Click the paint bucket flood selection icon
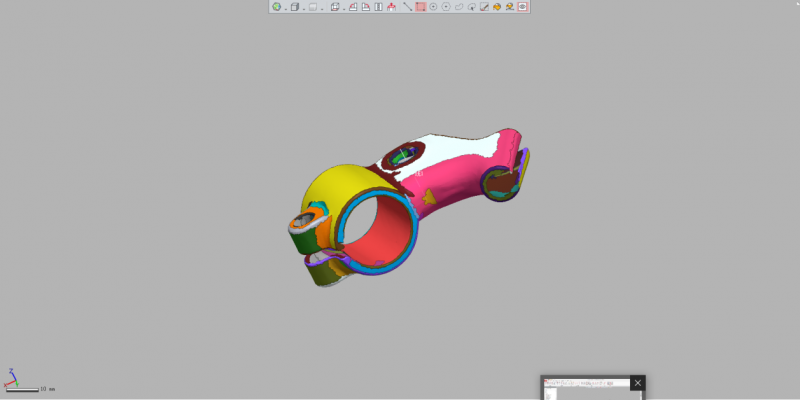 click(497, 7)
